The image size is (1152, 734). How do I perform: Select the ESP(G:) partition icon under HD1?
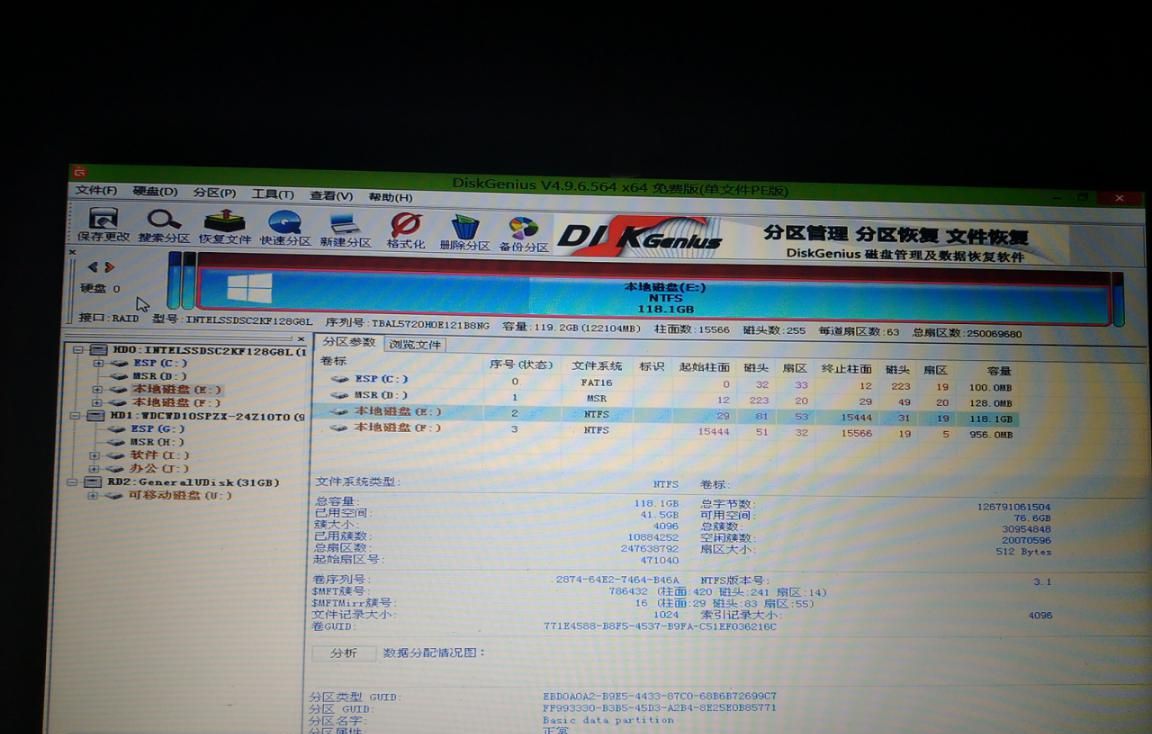117,429
